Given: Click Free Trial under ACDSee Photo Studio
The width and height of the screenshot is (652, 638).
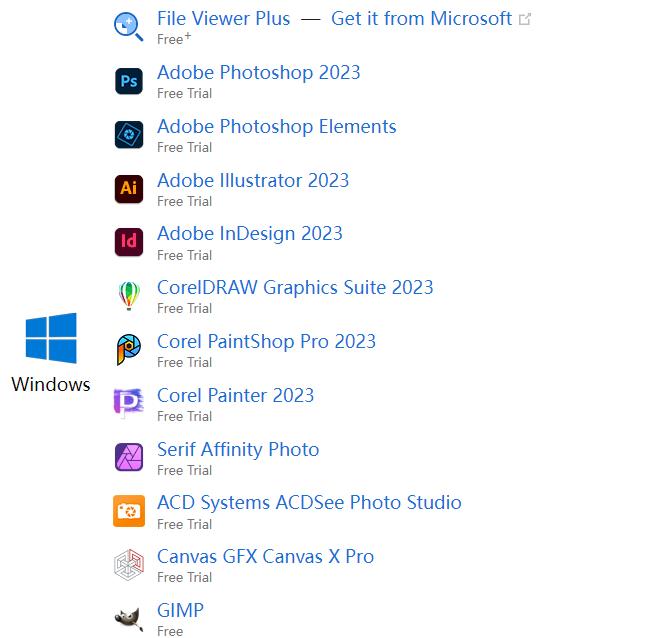Looking at the screenshot, I should (185, 524).
